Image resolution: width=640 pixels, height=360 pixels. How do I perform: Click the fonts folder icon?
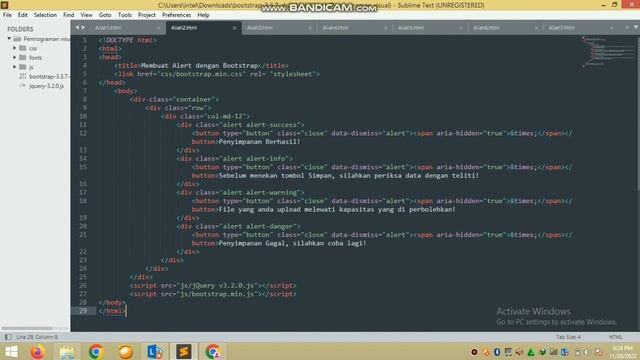23,58
